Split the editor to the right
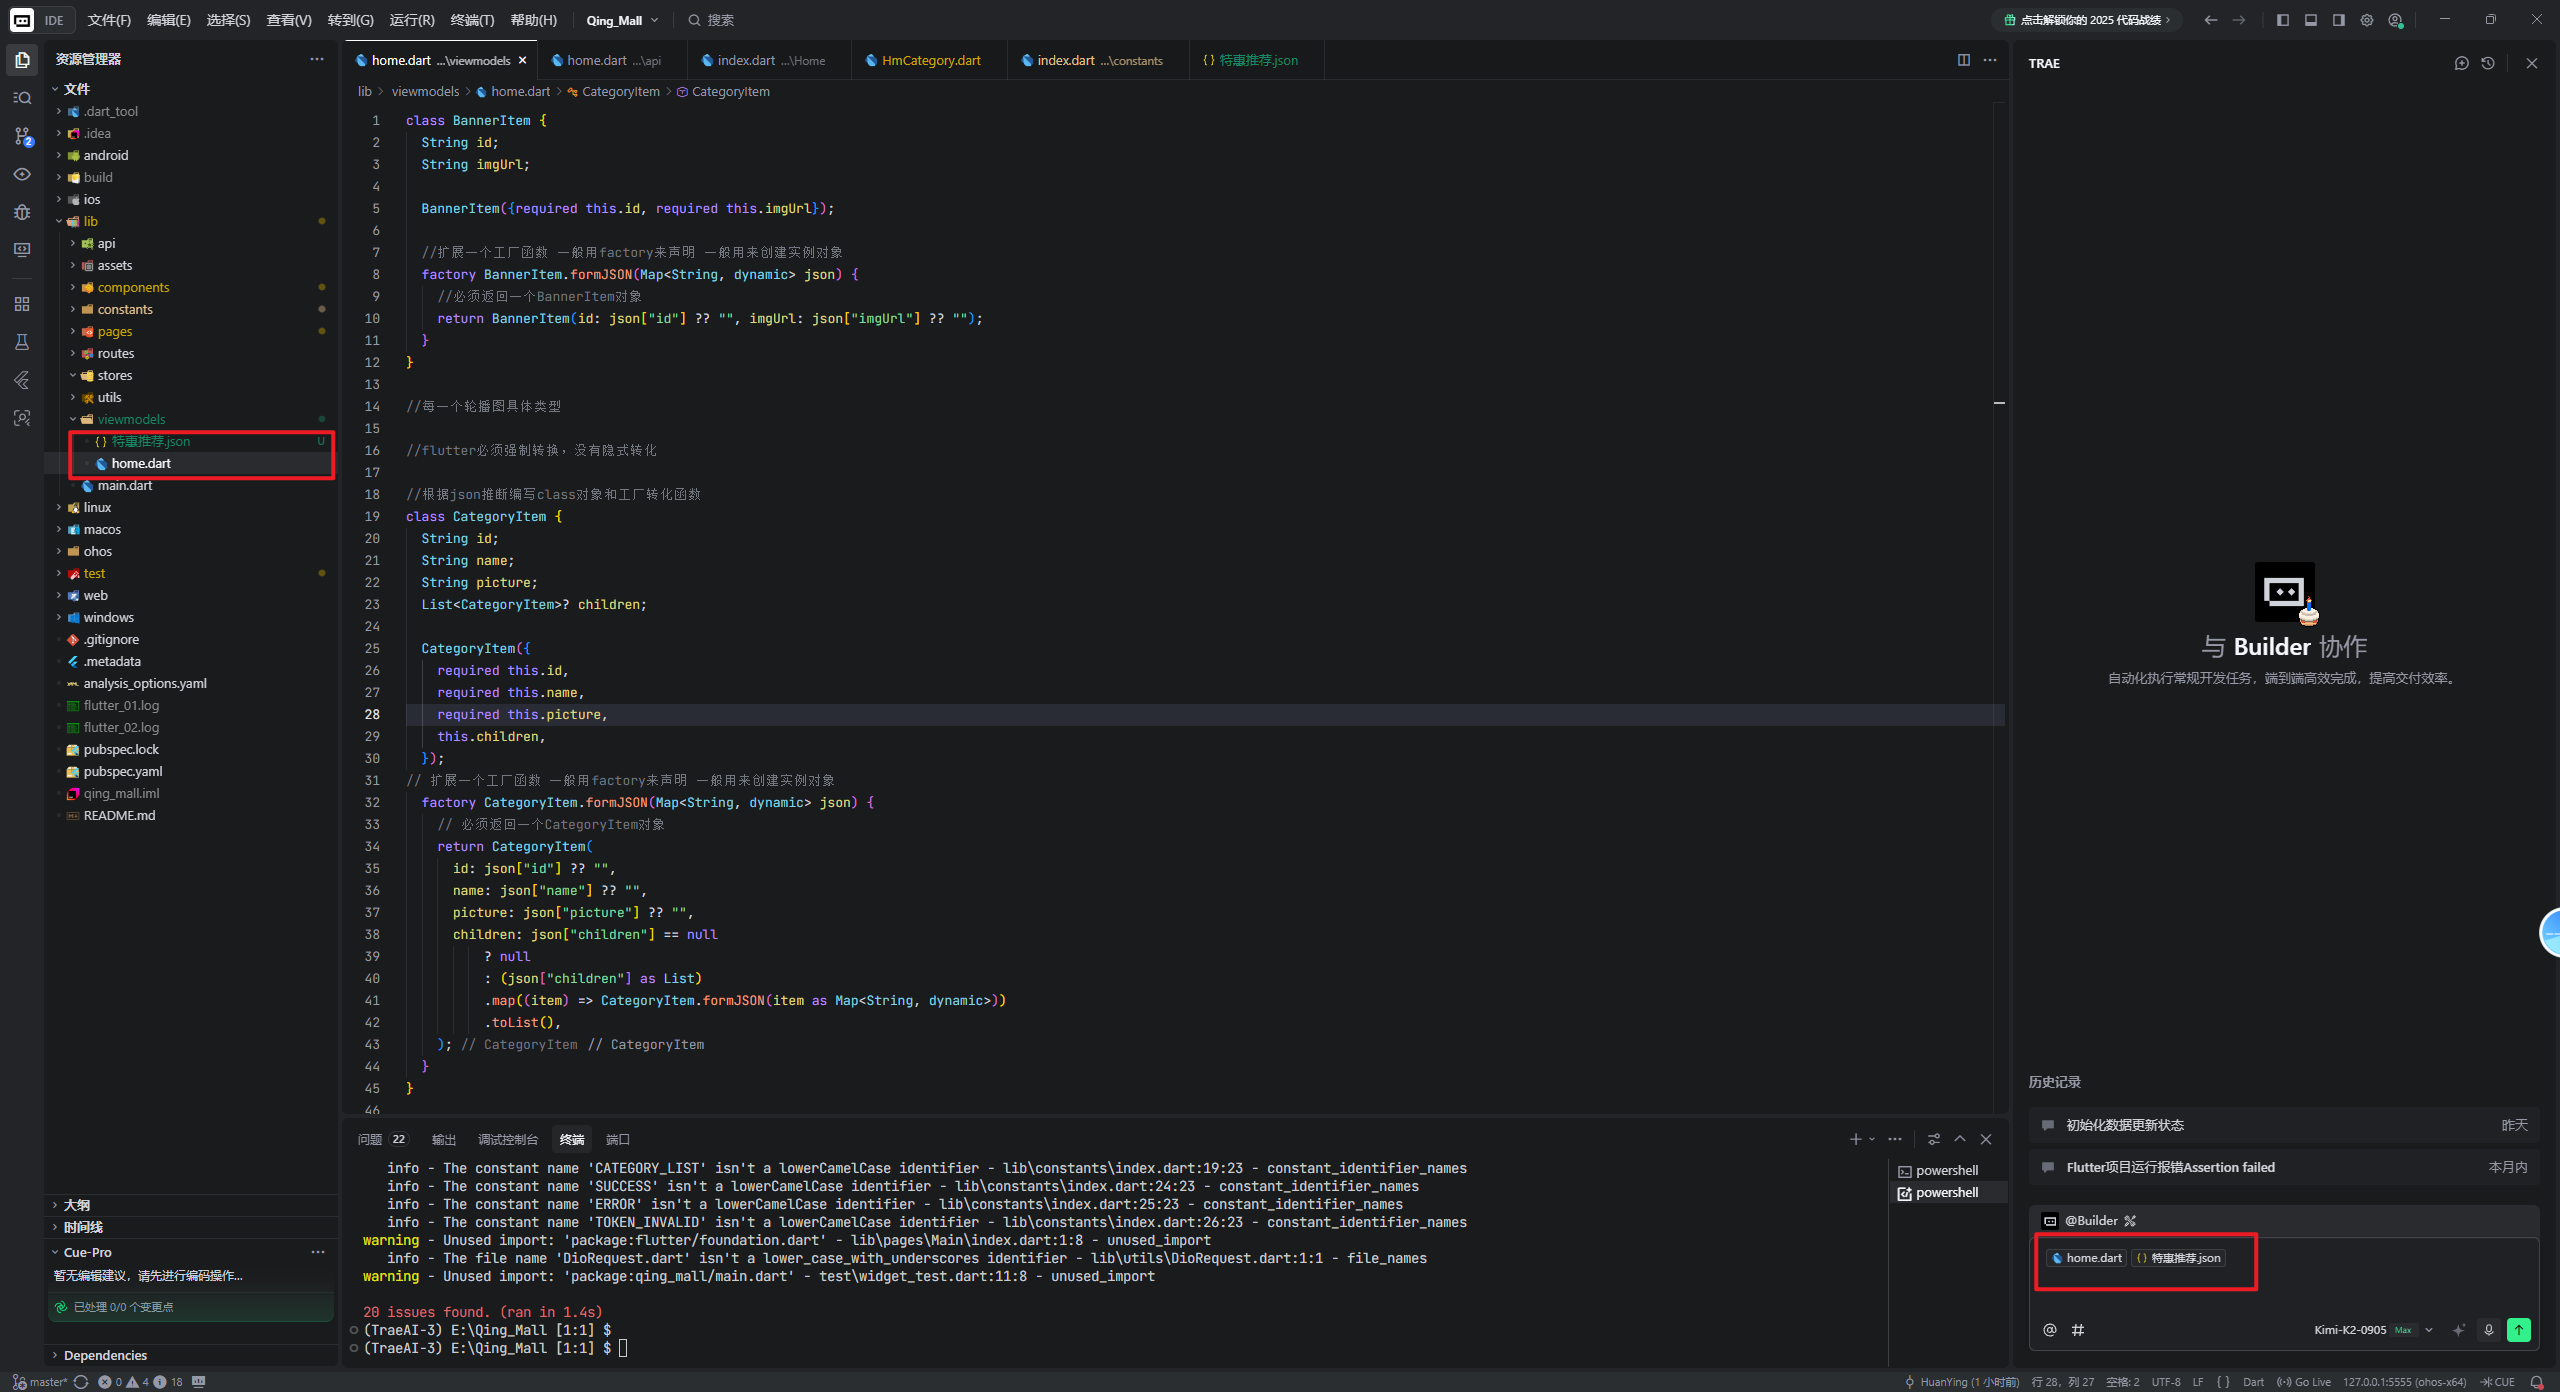 tap(1963, 60)
